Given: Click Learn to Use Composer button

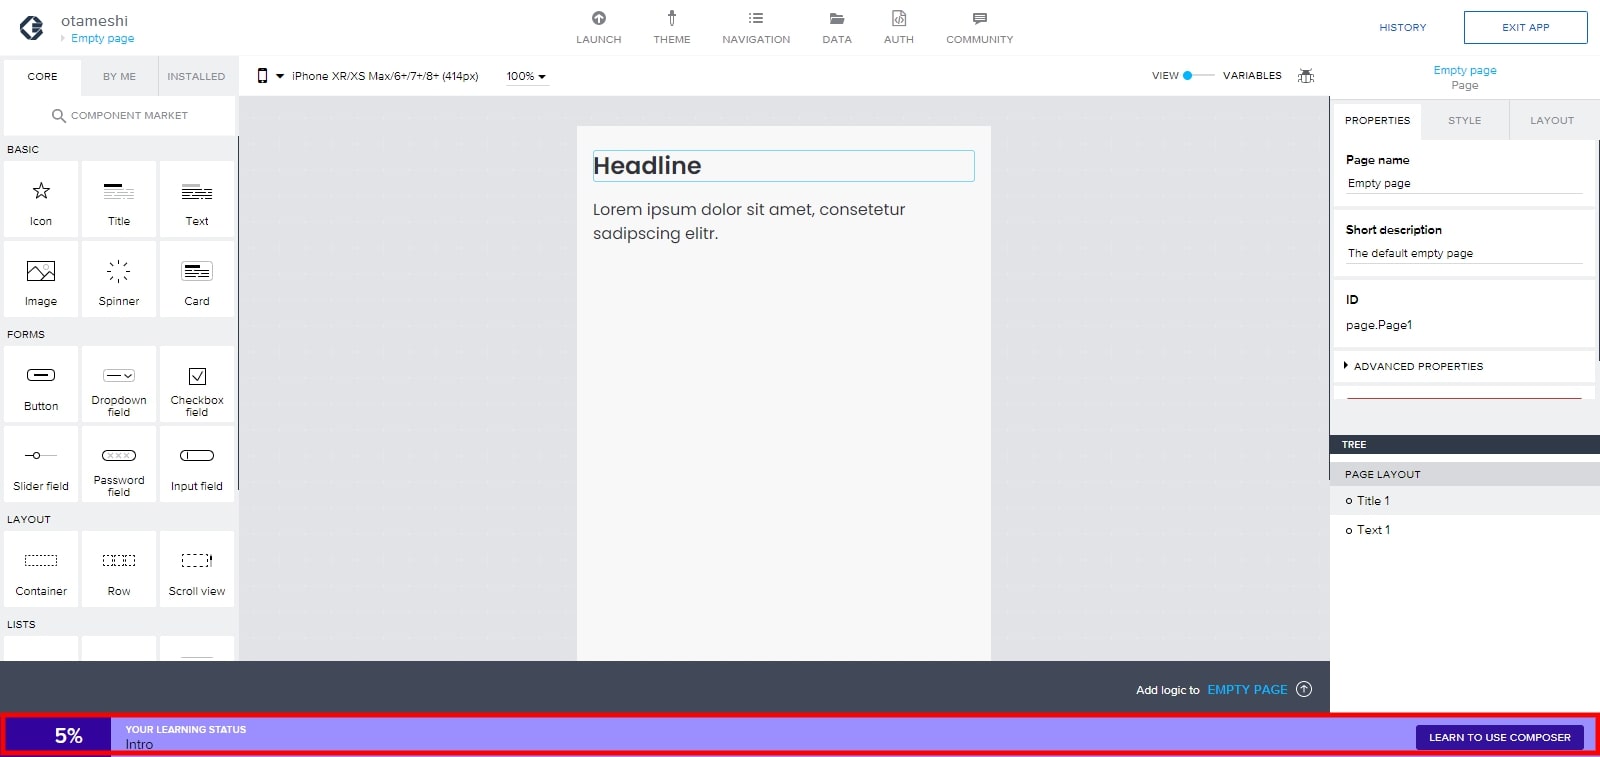Looking at the screenshot, I should 1499,738.
